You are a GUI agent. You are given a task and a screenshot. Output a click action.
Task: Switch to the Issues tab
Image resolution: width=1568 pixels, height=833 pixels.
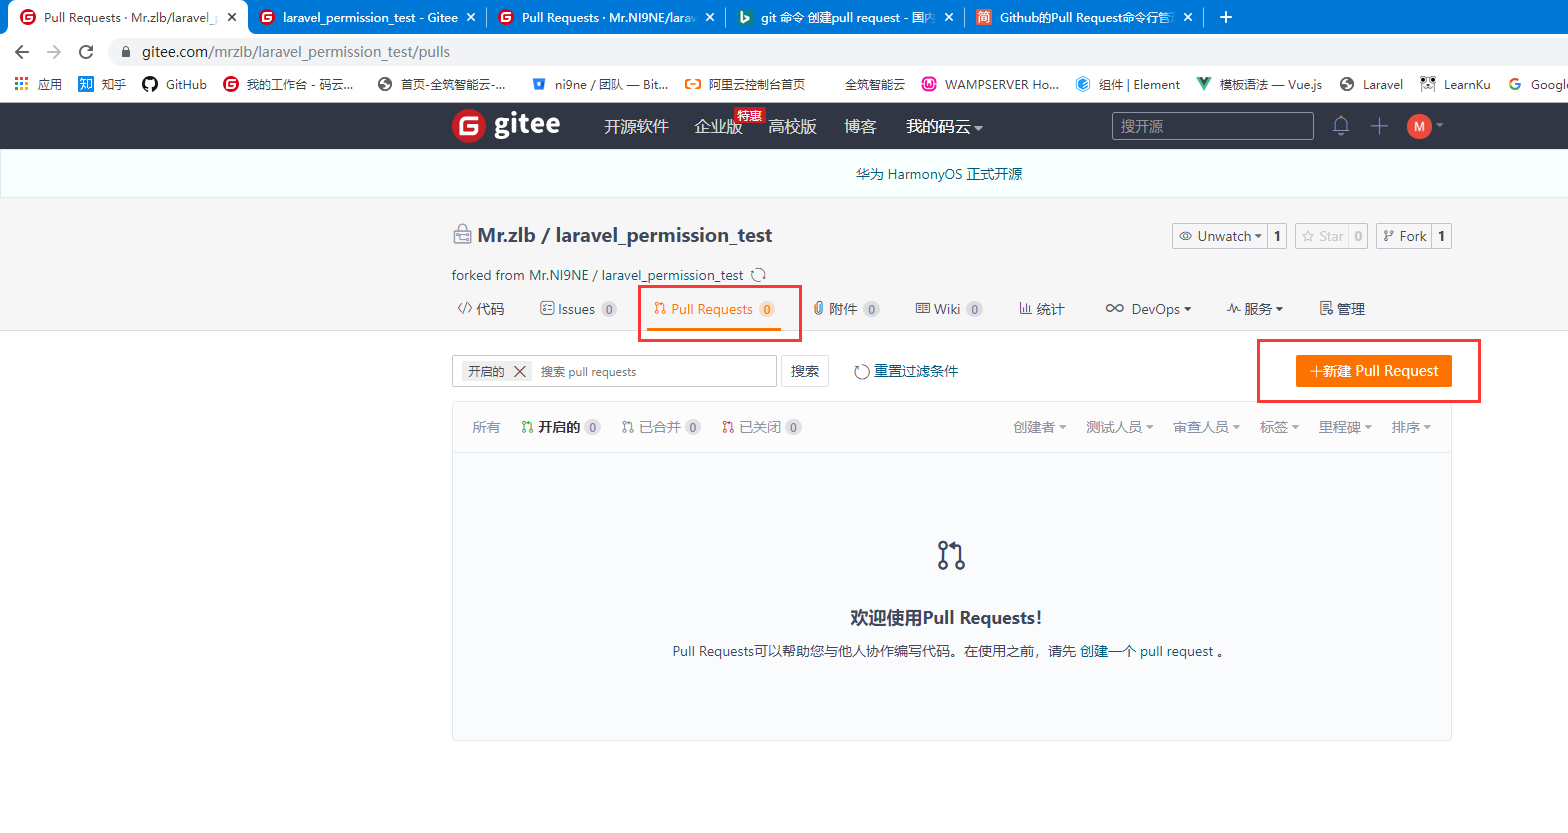pyautogui.click(x=577, y=309)
